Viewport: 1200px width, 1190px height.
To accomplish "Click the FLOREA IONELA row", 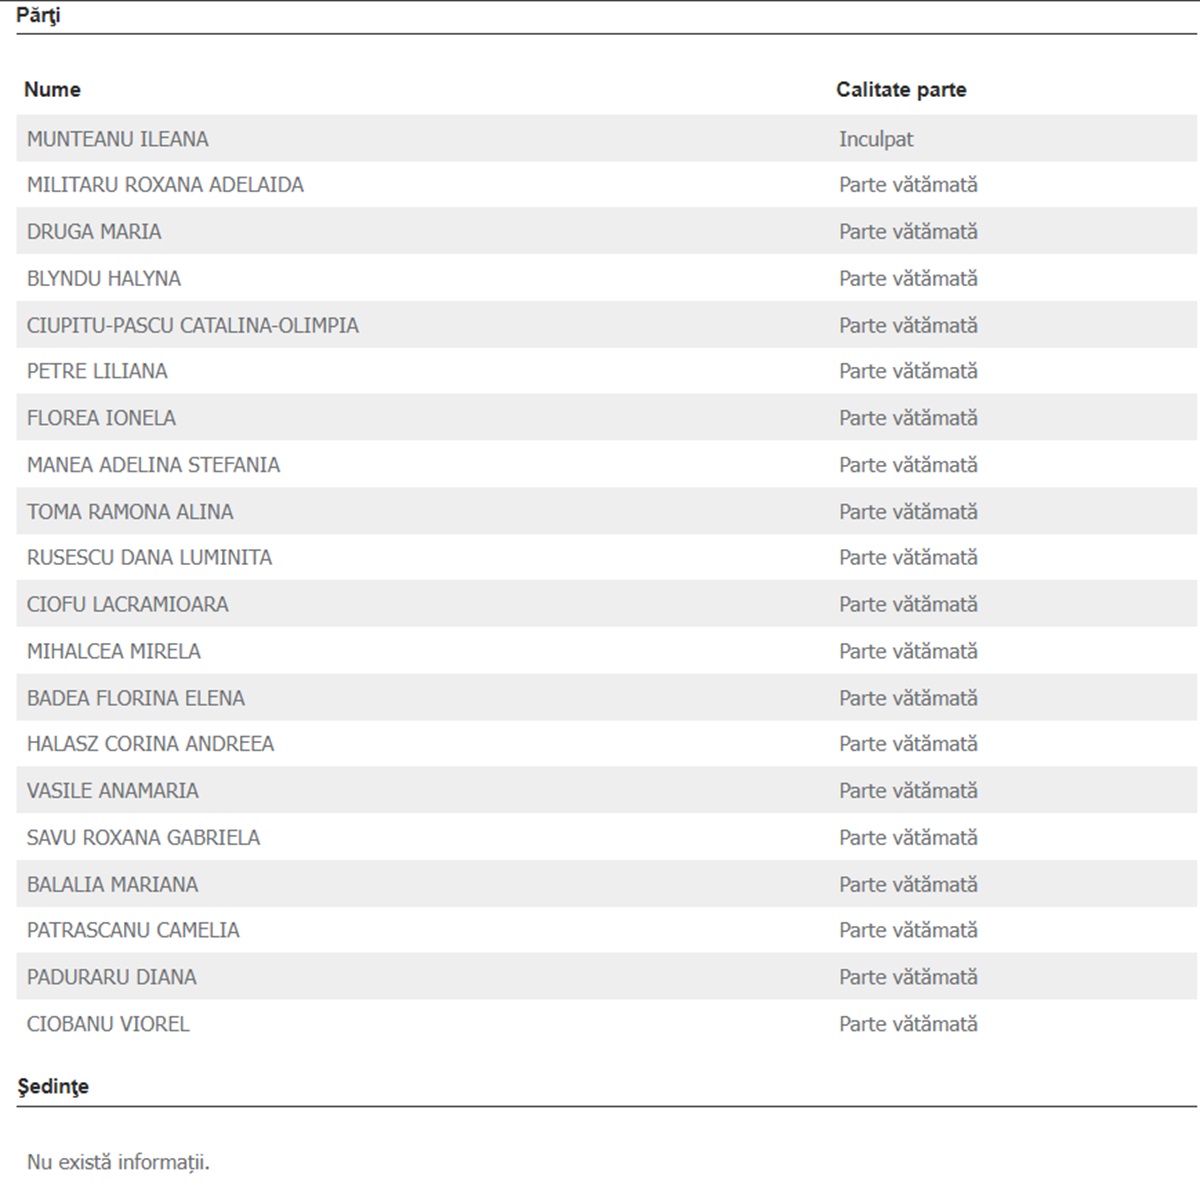I will coord(606,417).
